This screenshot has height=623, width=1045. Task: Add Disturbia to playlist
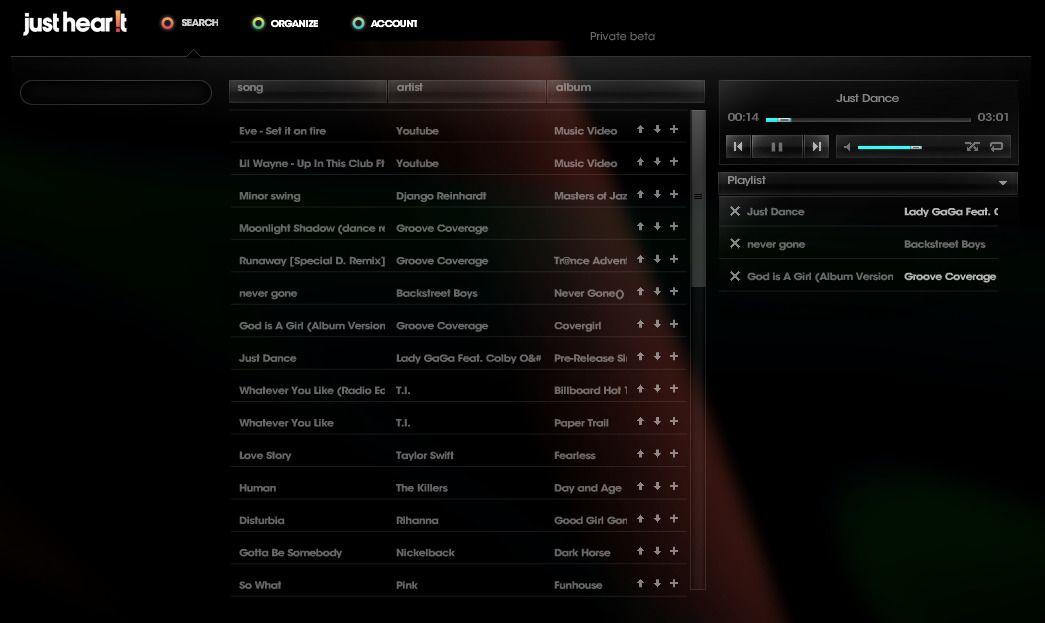point(674,519)
